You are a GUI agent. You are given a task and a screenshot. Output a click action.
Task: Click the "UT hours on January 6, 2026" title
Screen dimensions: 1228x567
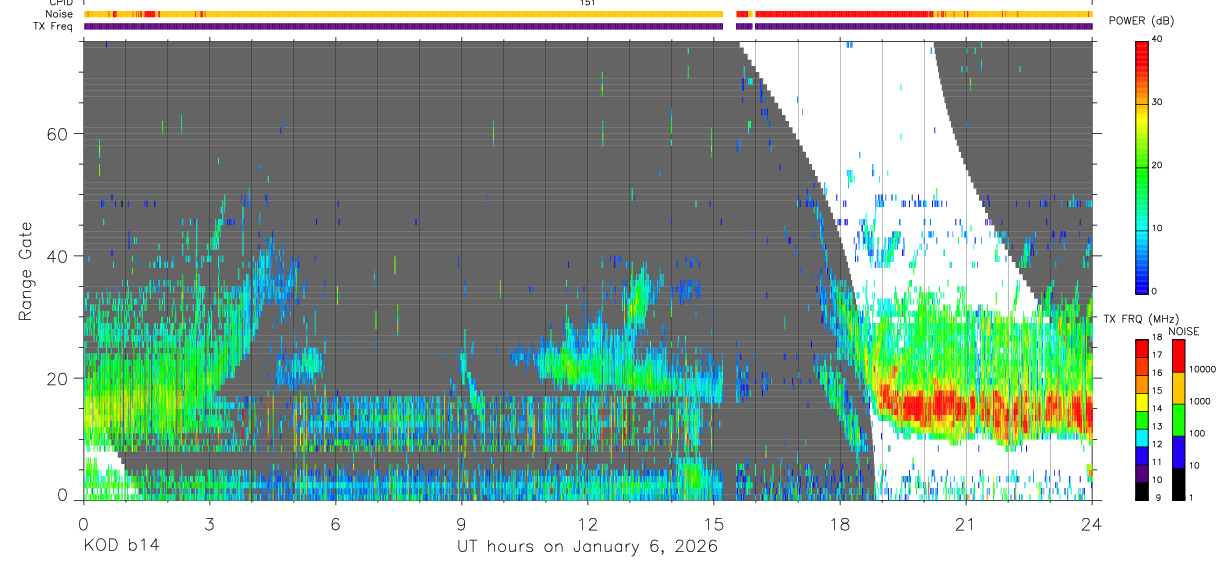click(x=587, y=547)
